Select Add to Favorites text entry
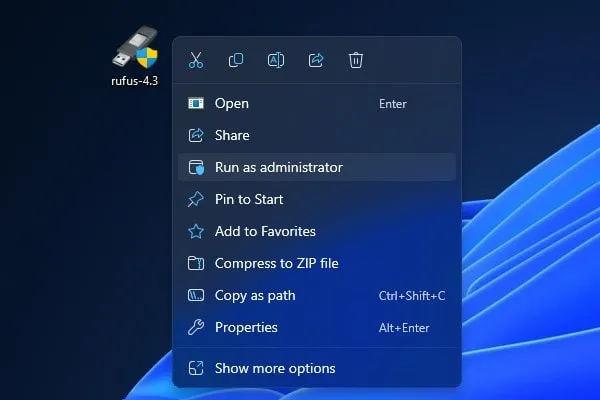 pos(265,231)
